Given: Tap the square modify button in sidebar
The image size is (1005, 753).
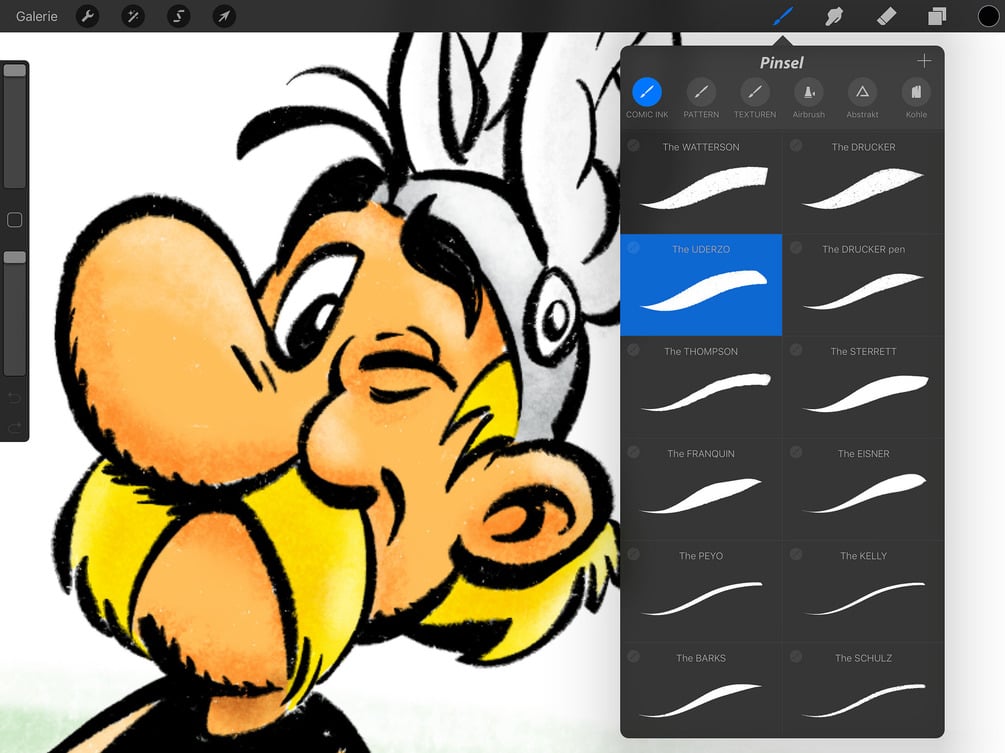Looking at the screenshot, I should [15, 220].
